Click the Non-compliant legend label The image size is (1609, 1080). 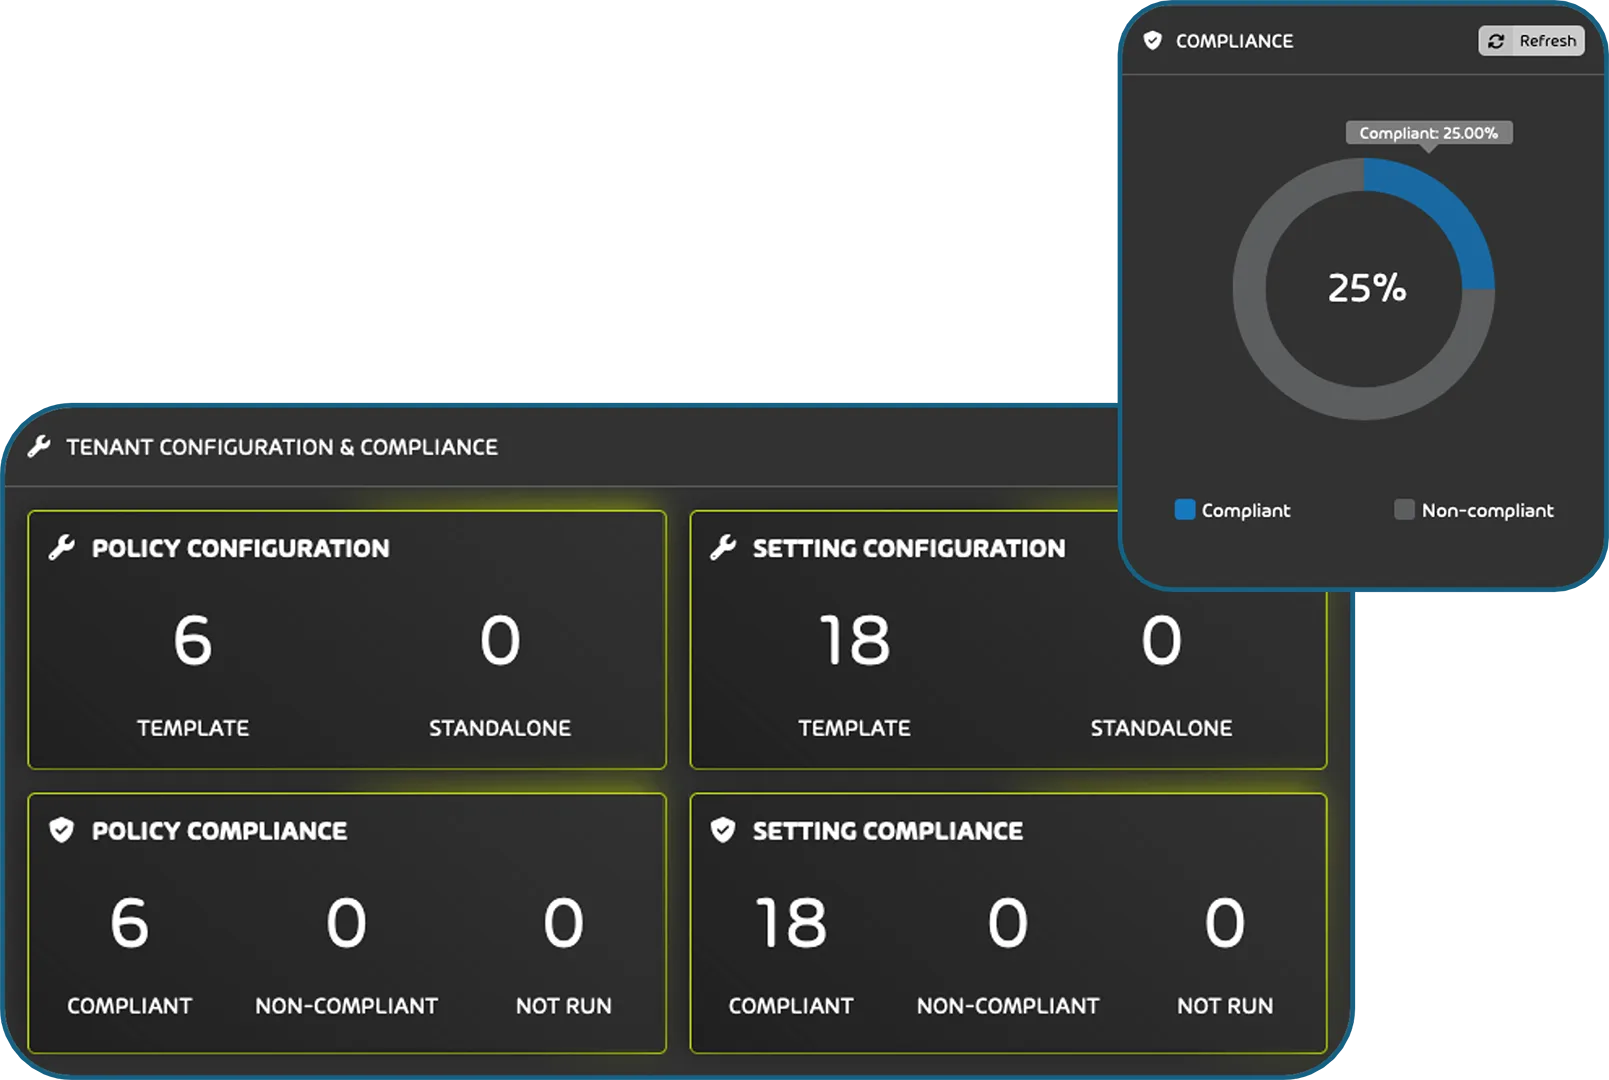coord(1487,510)
